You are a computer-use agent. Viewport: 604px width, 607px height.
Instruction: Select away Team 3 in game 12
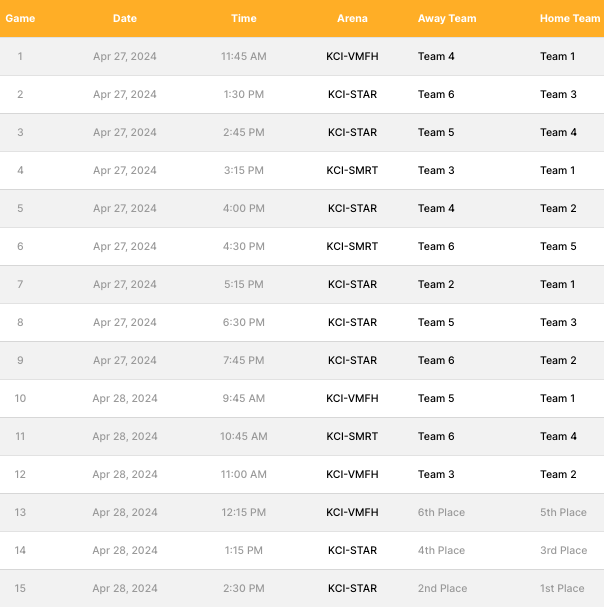(x=436, y=473)
